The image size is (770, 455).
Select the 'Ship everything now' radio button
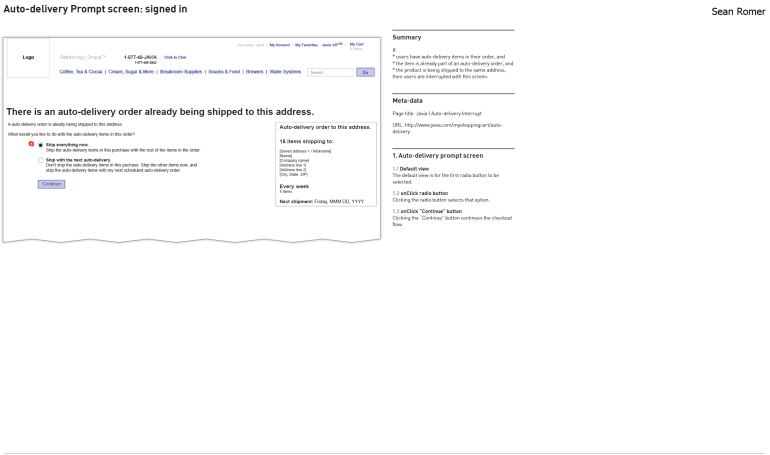pyautogui.click(x=40, y=145)
